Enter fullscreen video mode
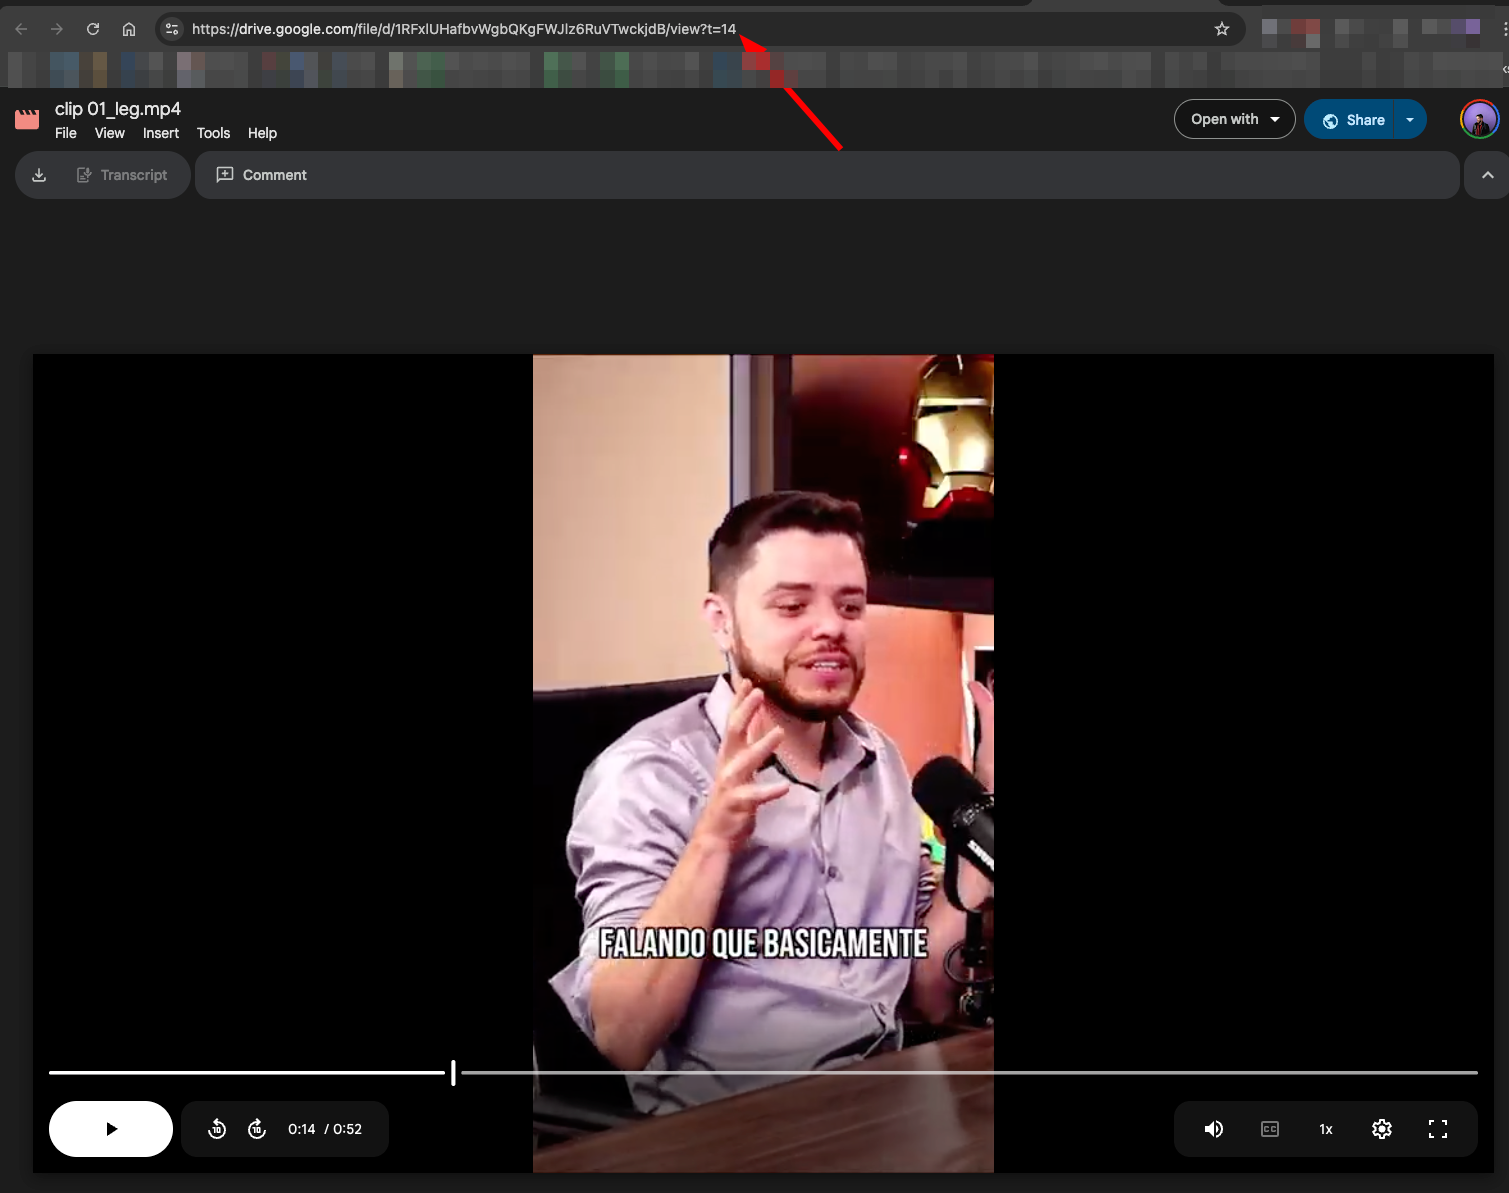This screenshot has width=1509, height=1193. pyautogui.click(x=1437, y=1129)
